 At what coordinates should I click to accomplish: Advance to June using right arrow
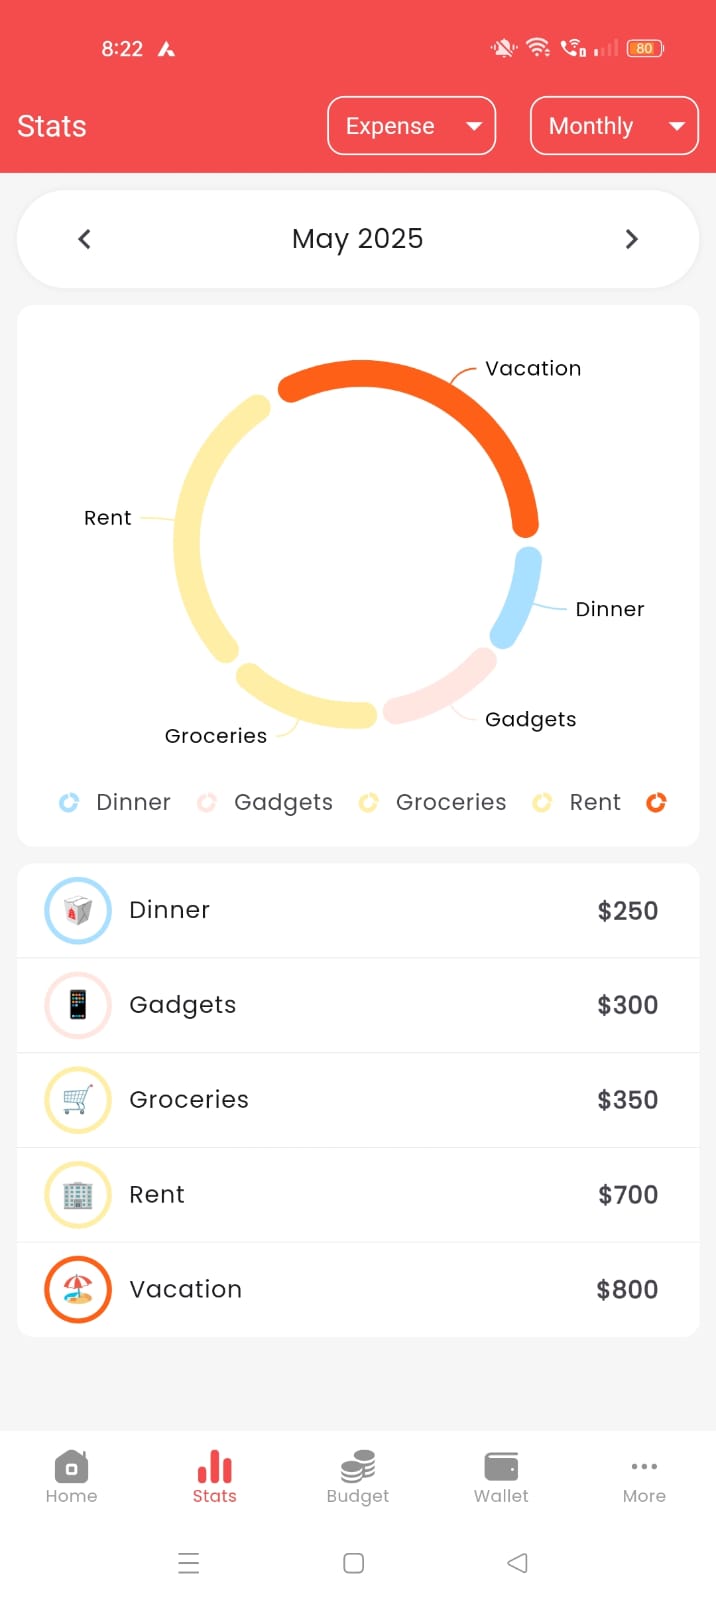[631, 239]
